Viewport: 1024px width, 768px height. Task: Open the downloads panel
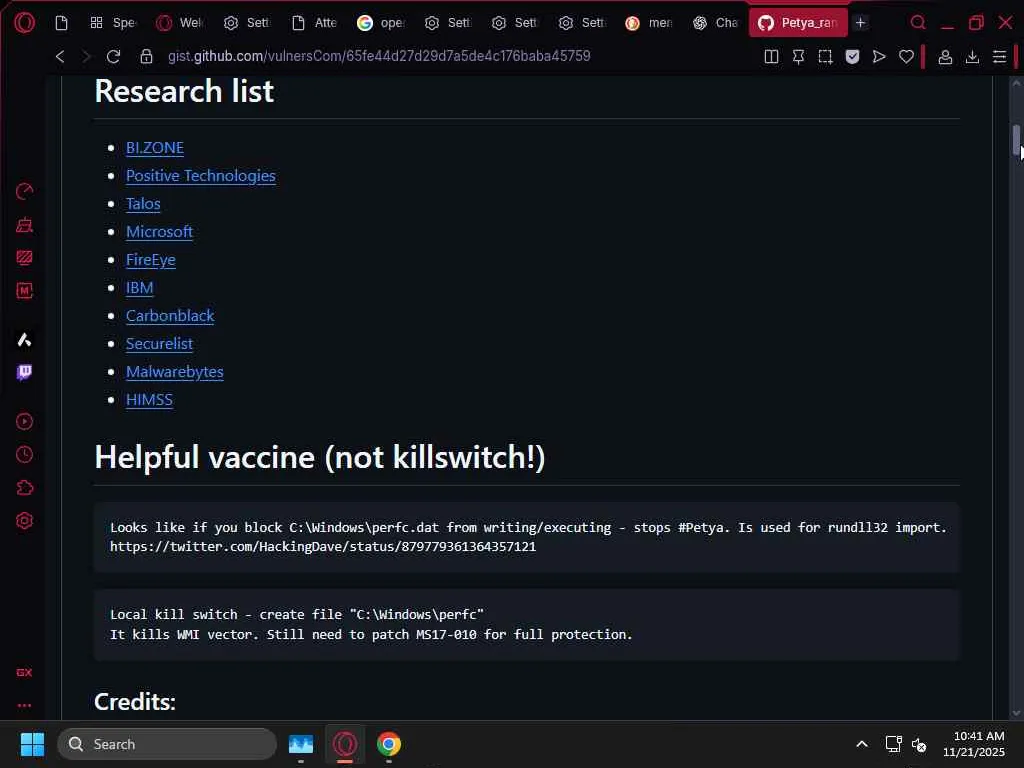tap(972, 57)
